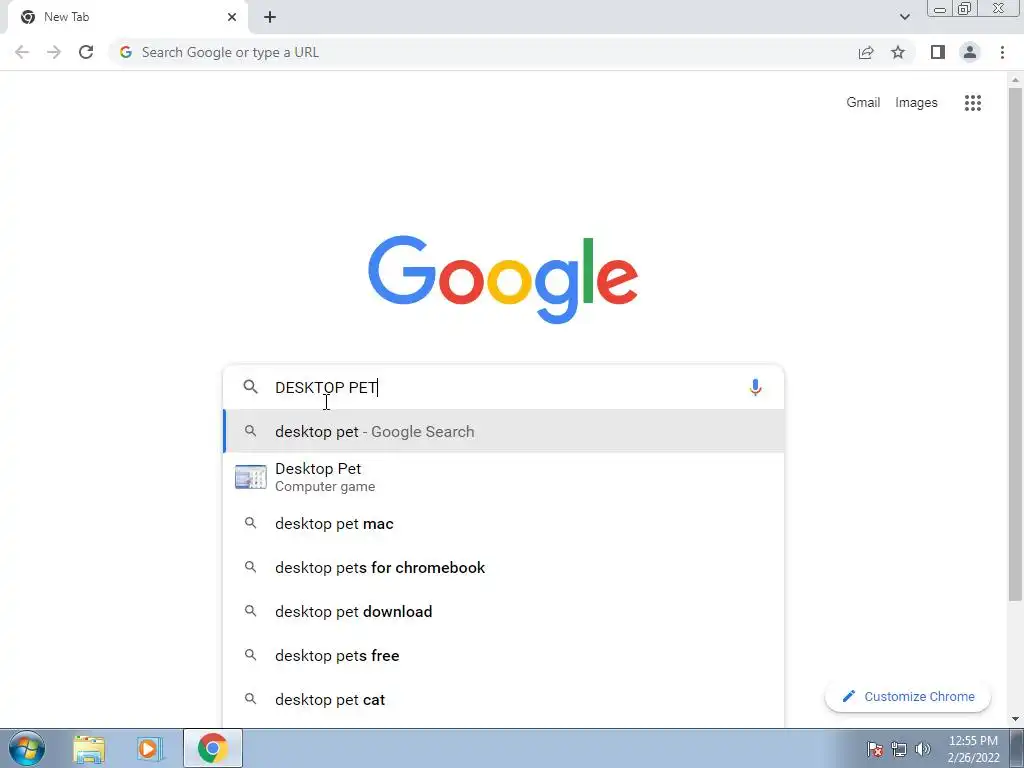The height and width of the screenshot is (768, 1024).
Task: Open File Explorer from the taskbar
Action: [89, 748]
